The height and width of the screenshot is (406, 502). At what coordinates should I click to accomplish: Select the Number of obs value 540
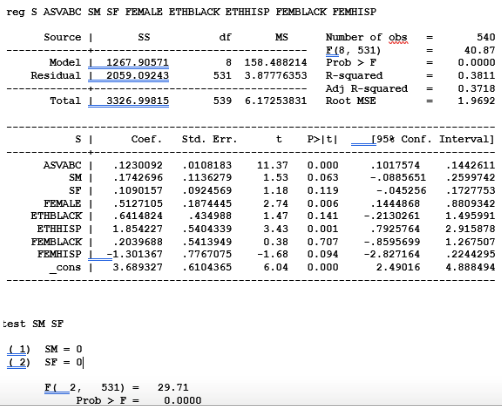point(486,37)
